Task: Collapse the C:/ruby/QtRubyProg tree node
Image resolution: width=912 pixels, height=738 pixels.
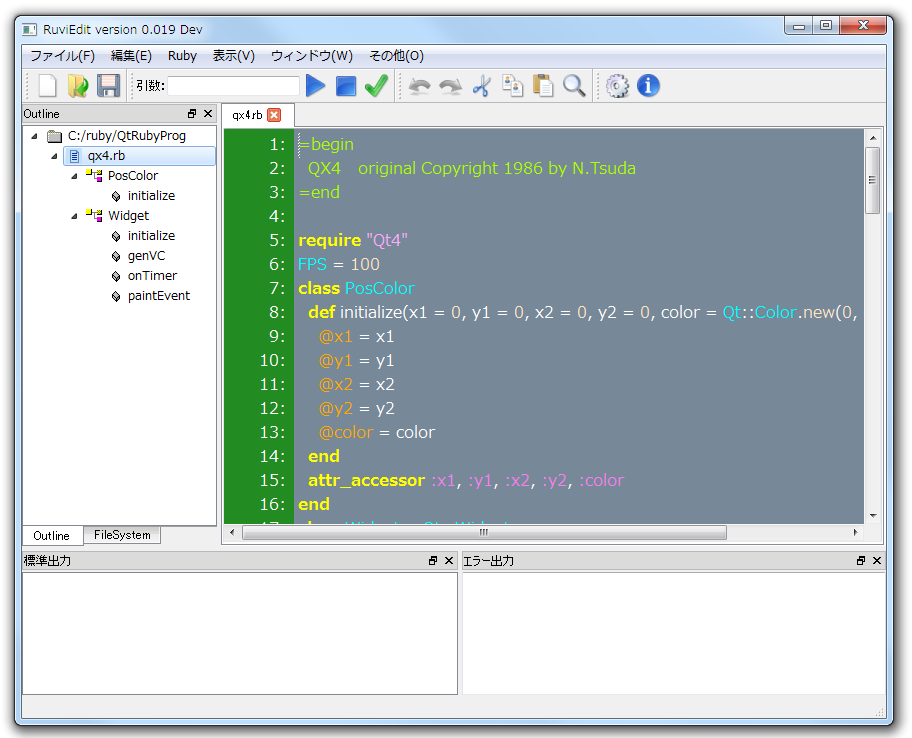Action: point(34,136)
